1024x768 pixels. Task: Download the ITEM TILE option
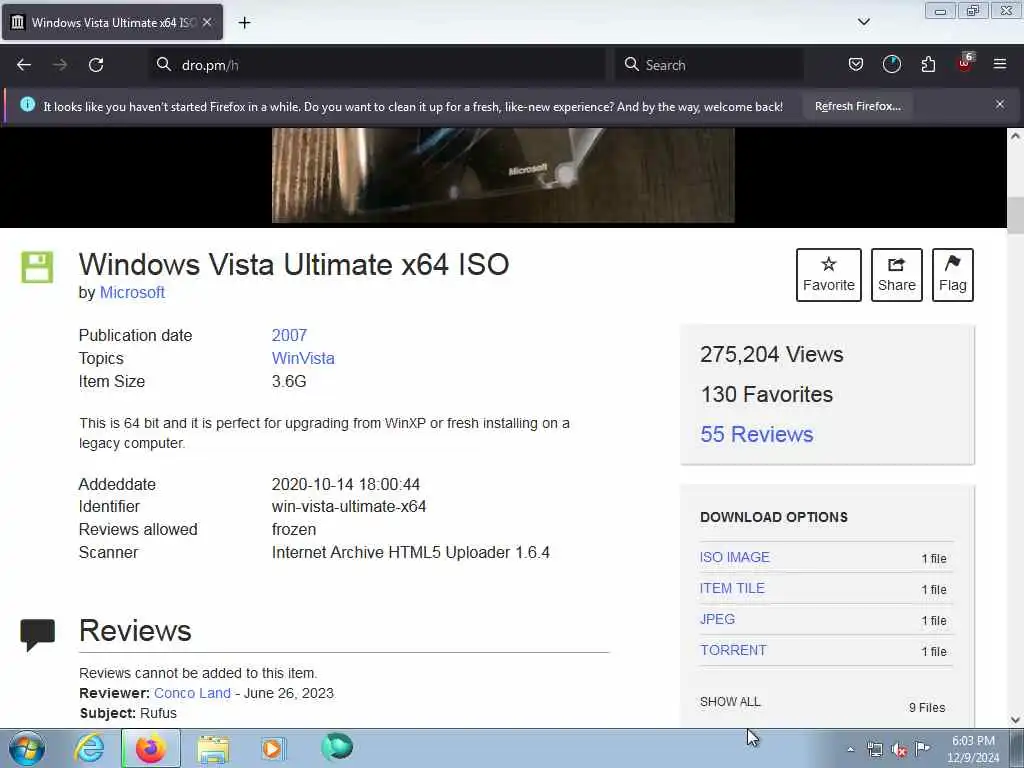click(732, 588)
